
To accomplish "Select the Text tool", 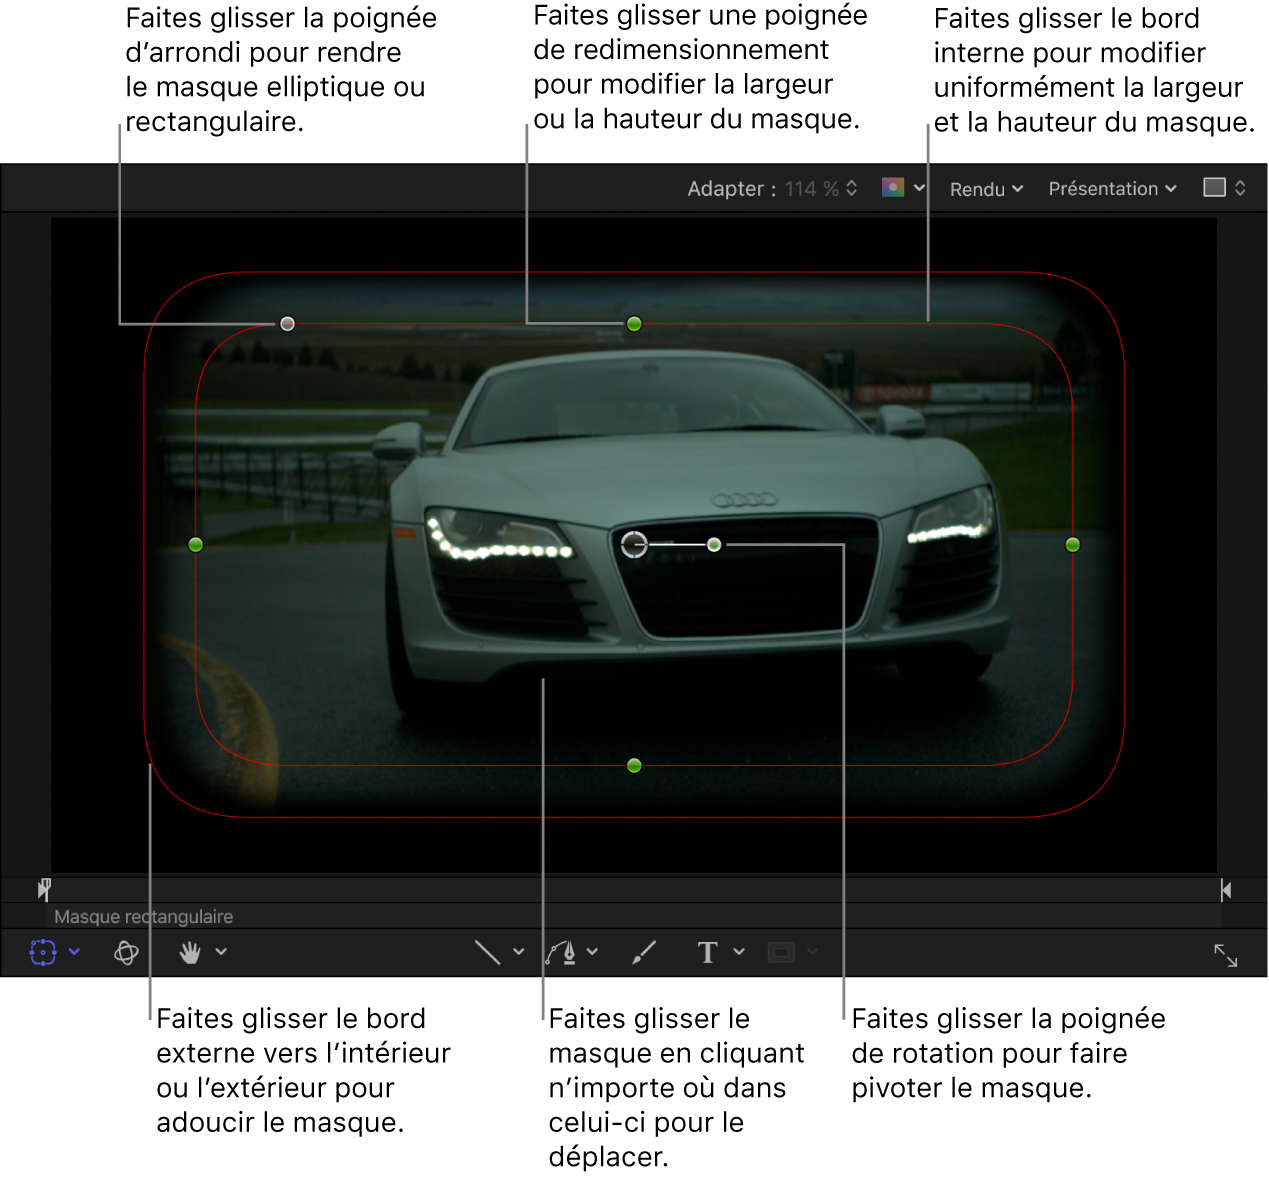I will coord(707,952).
